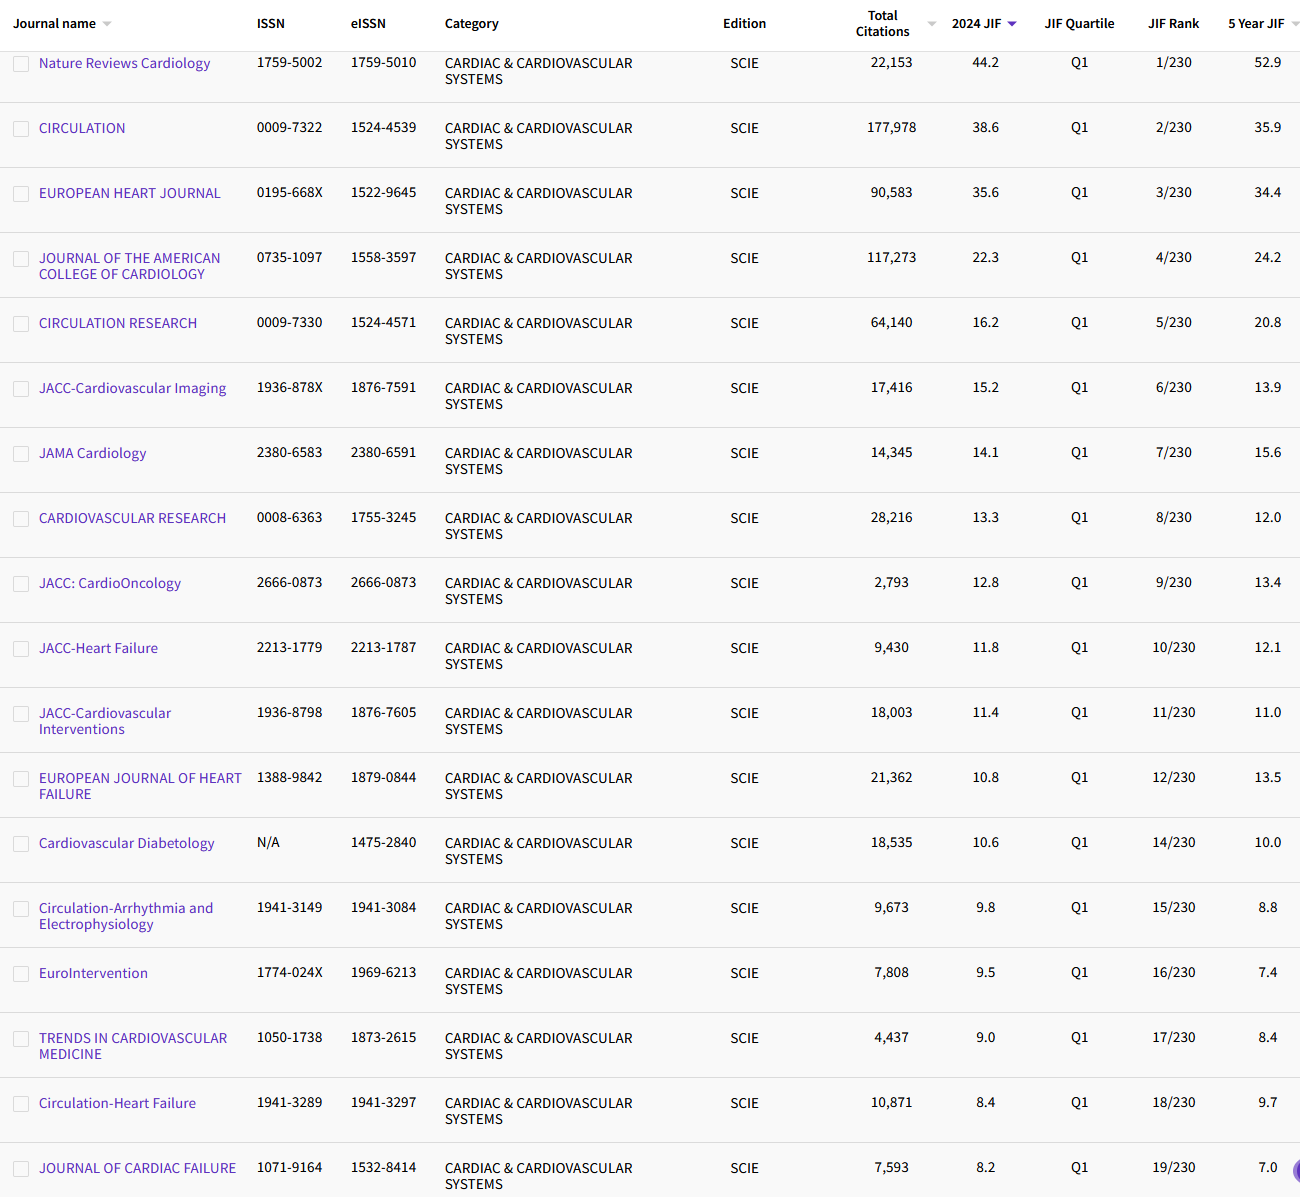1300x1197 pixels.
Task: Open the EUROPEAN HEART JOURNAL link
Action: pyautogui.click(x=129, y=193)
